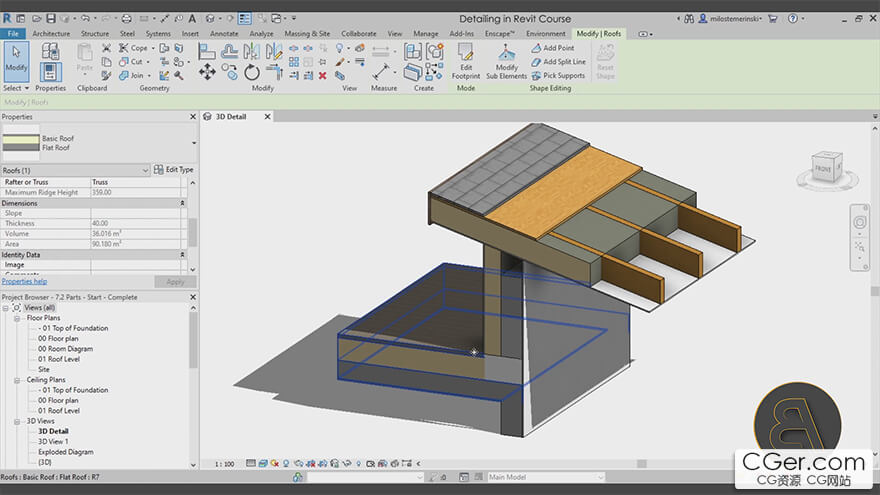Collapse the Identity Data section
The height and width of the screenshot is (495, 880).
[x=182, y=255]
